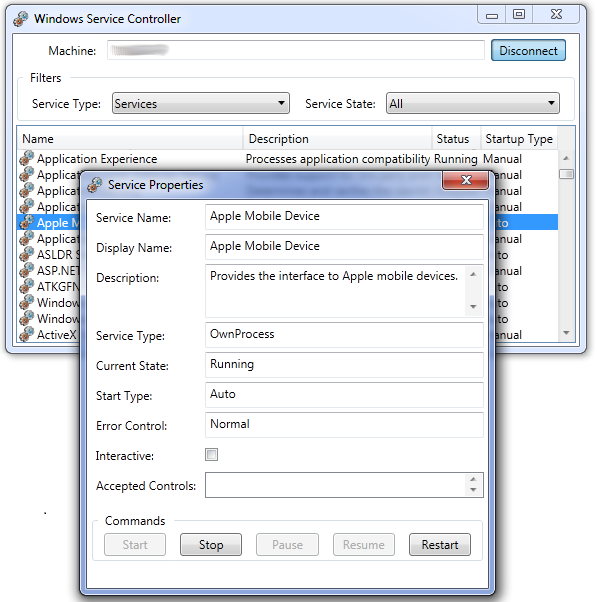Click the disabled Start button
Image resolution: width=597 pixels, height=602 pixels.
pos(135,544)
